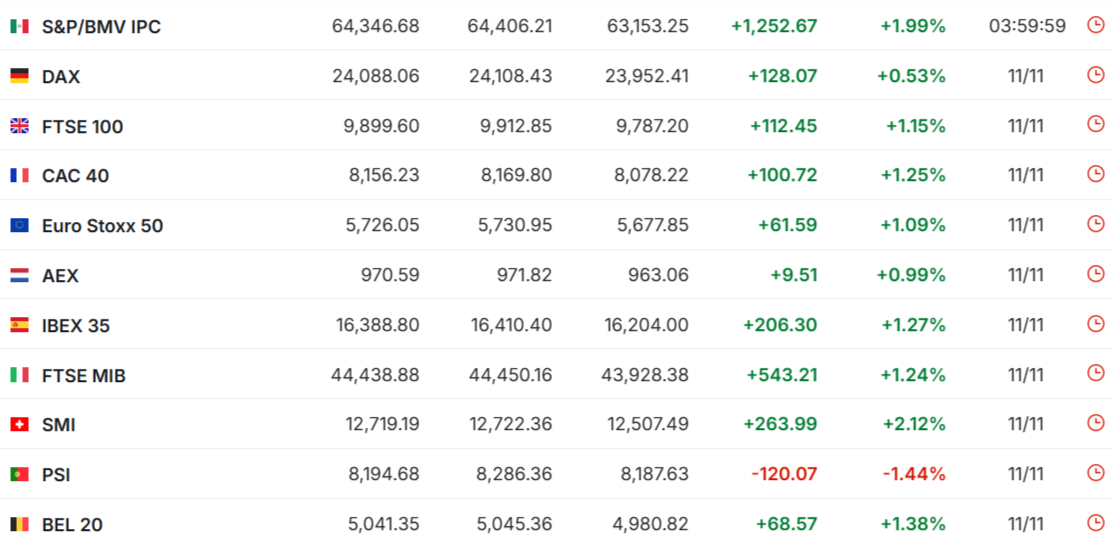Click the clock icon beside CAC 40
This screenshot has width=1112, height=541.
(1095, 174)
